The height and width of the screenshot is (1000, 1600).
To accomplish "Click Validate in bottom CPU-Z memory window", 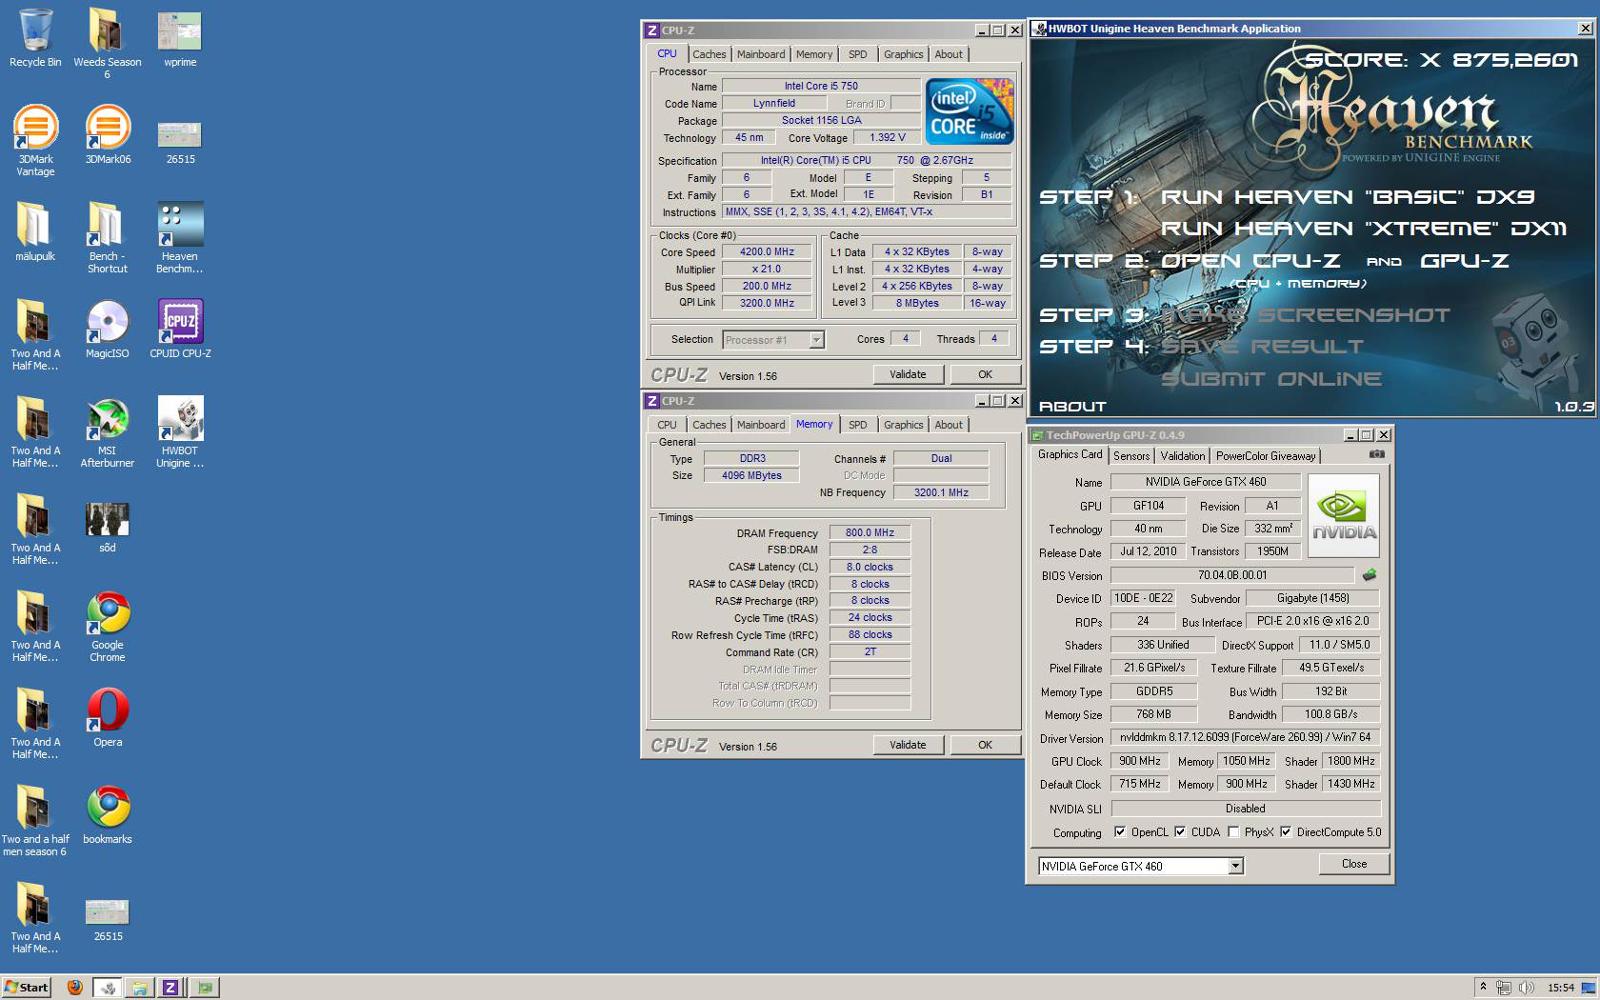I will [x=908, y=745].
